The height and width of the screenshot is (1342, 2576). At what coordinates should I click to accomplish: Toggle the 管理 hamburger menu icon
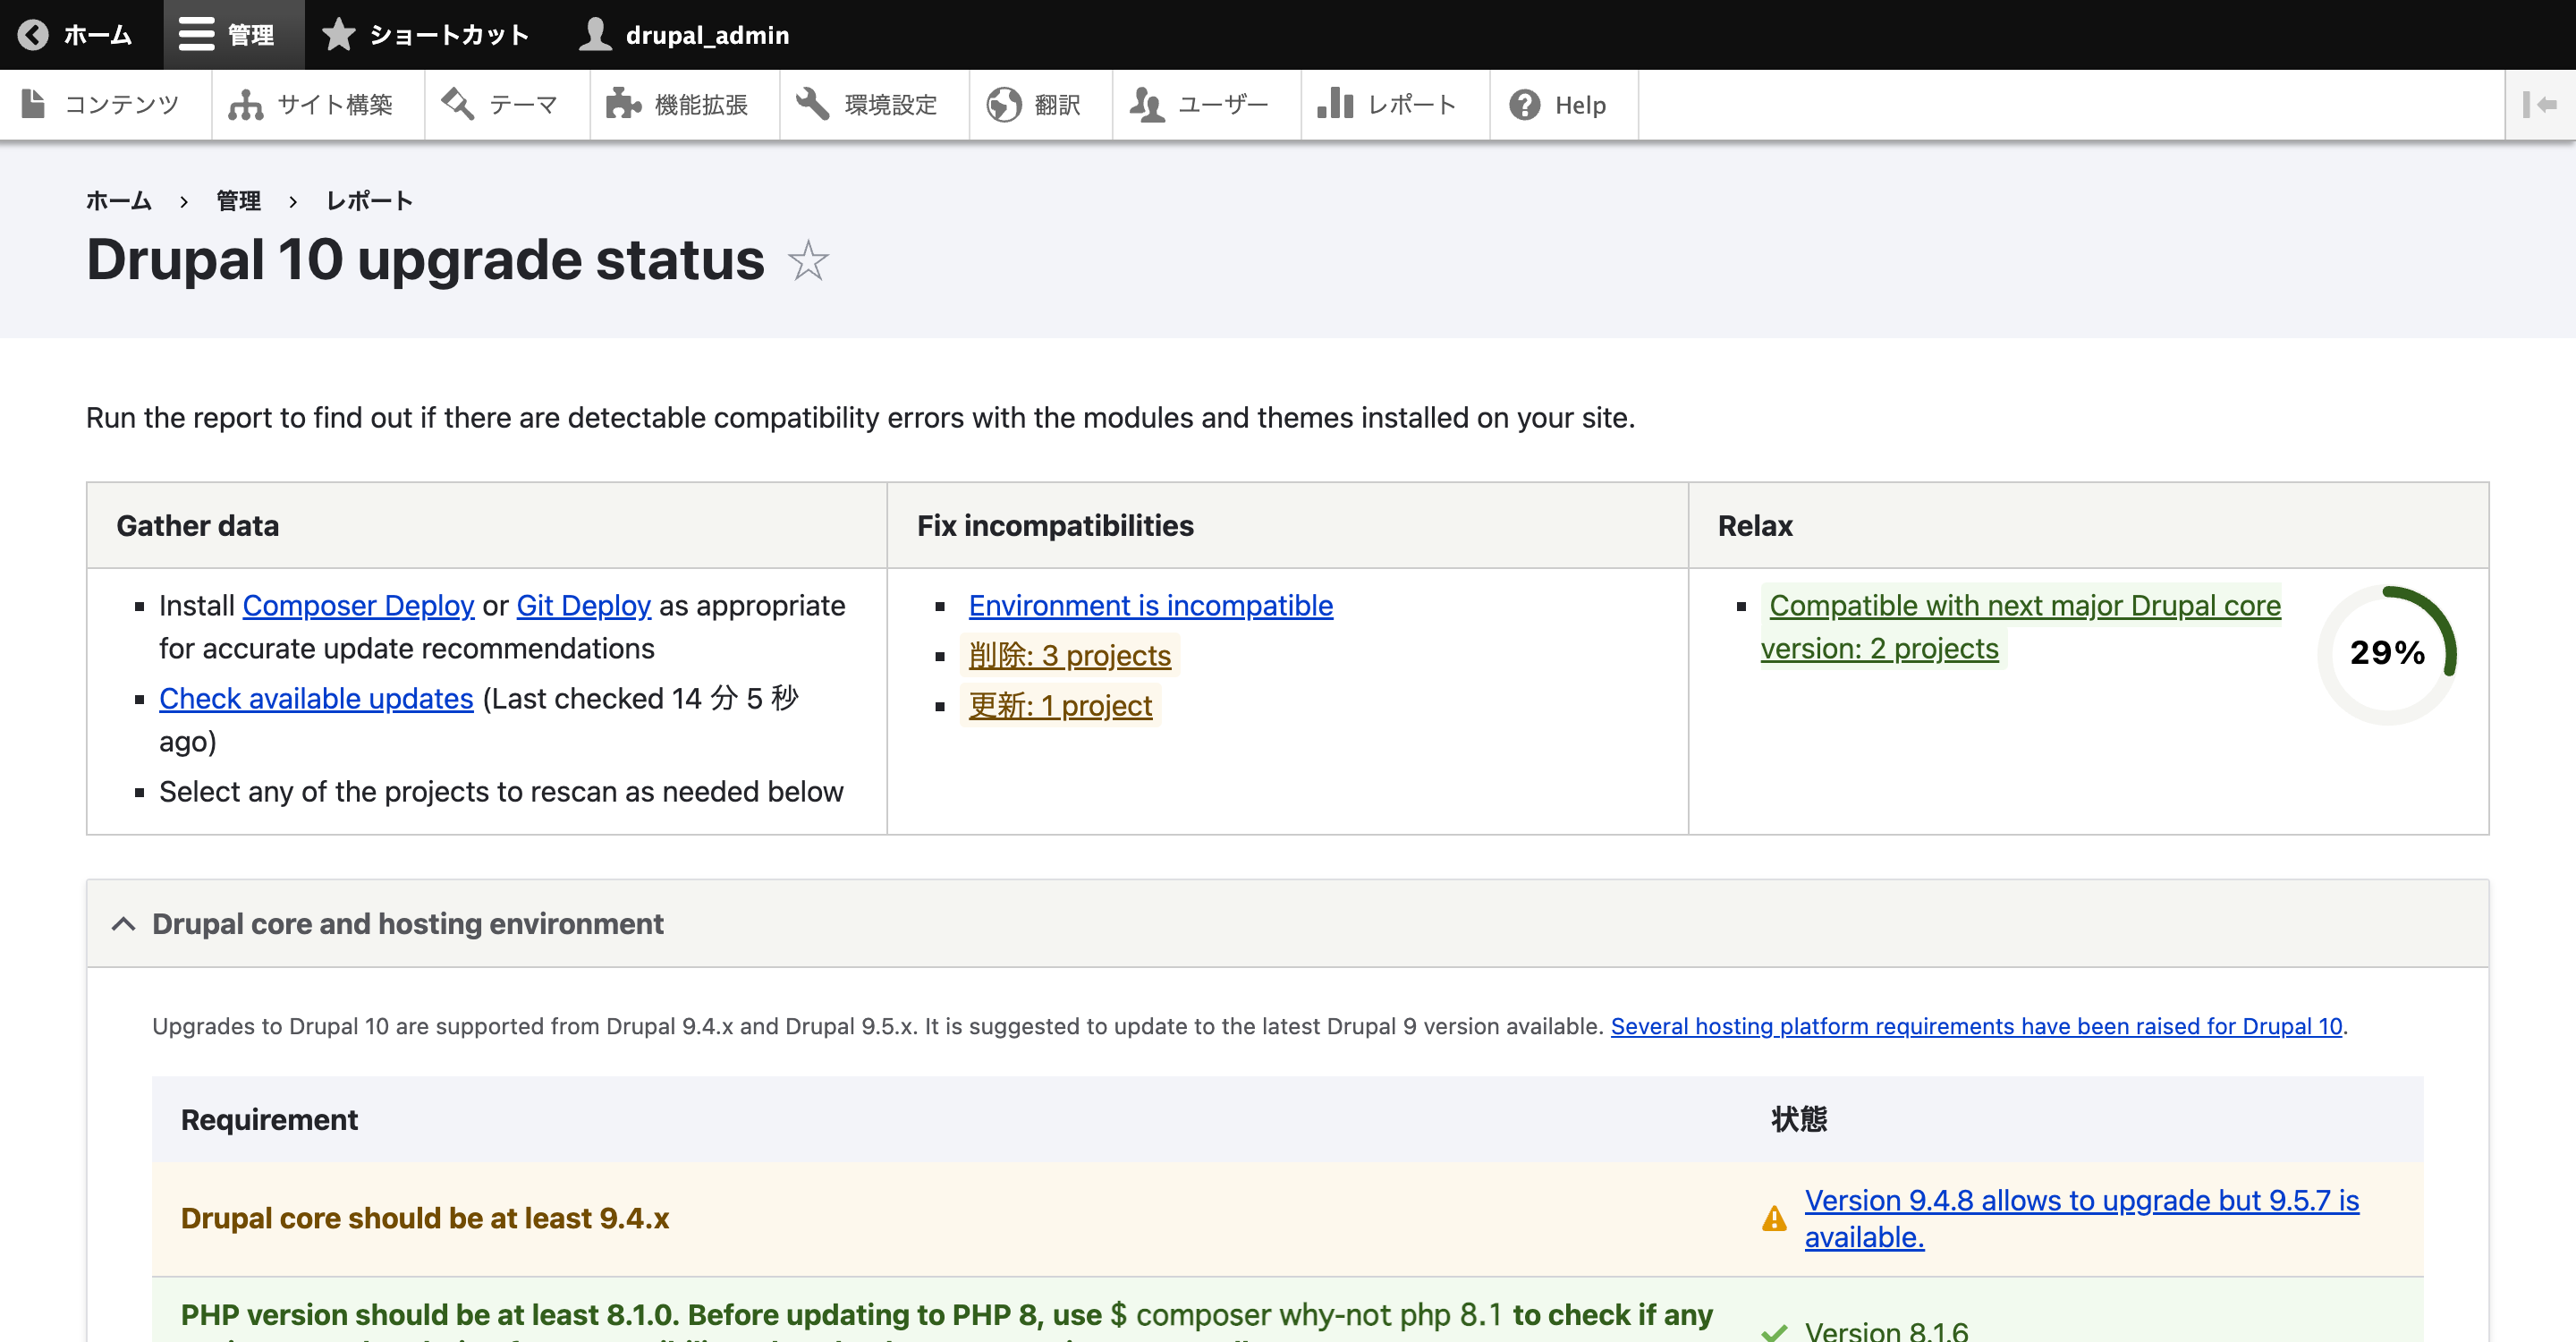pos(196,35)
